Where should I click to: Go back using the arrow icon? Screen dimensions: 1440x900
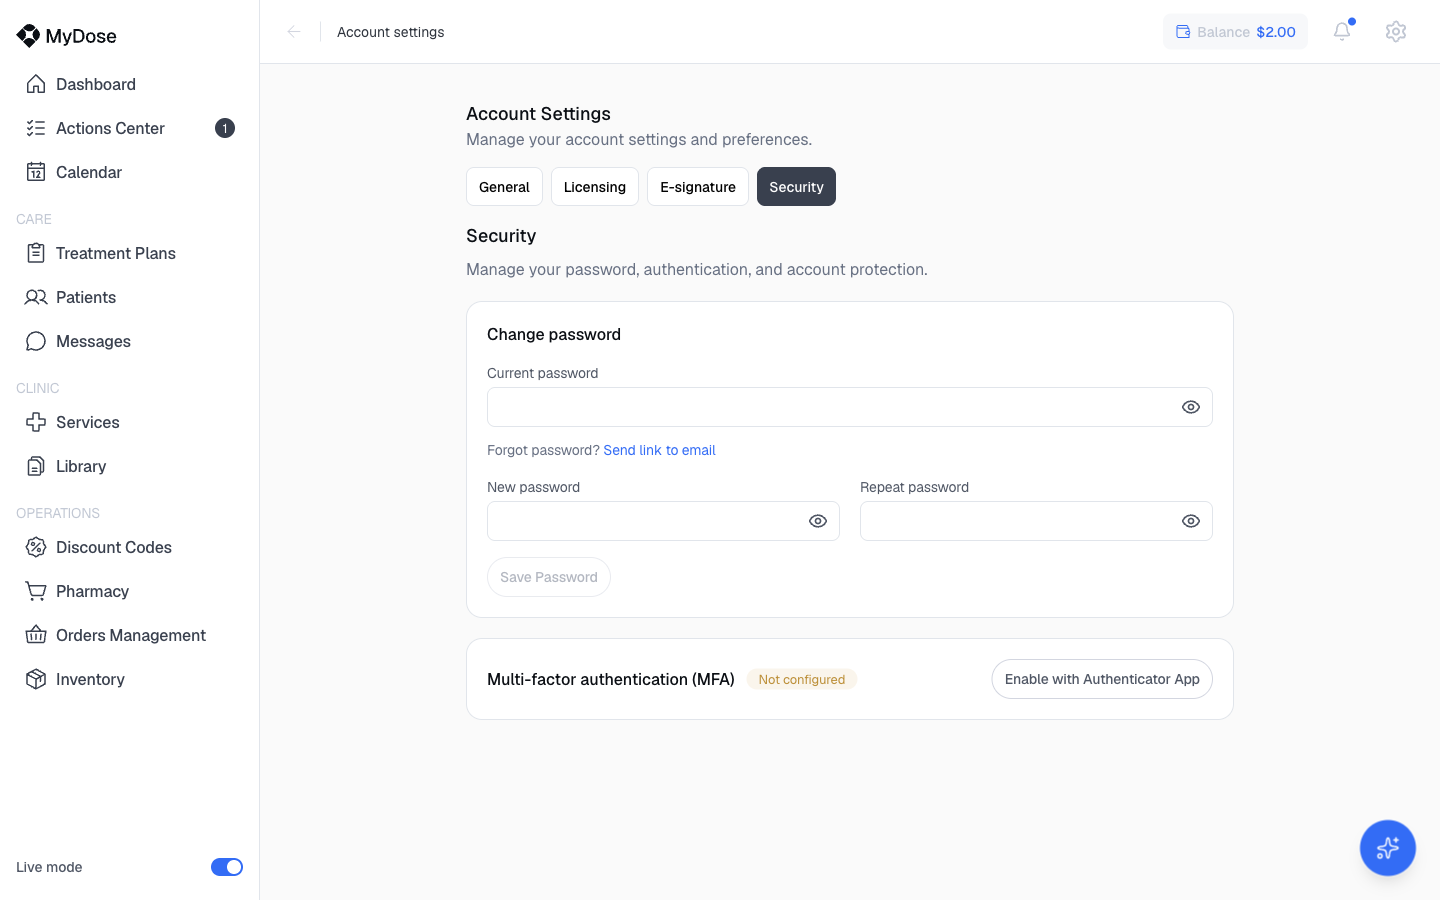(x=294, y=32)
